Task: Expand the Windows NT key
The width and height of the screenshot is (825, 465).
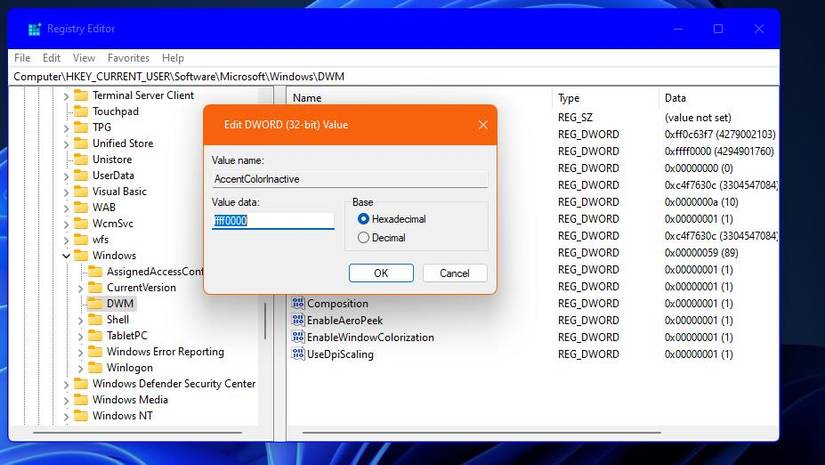Action: [x=66, y=417]
